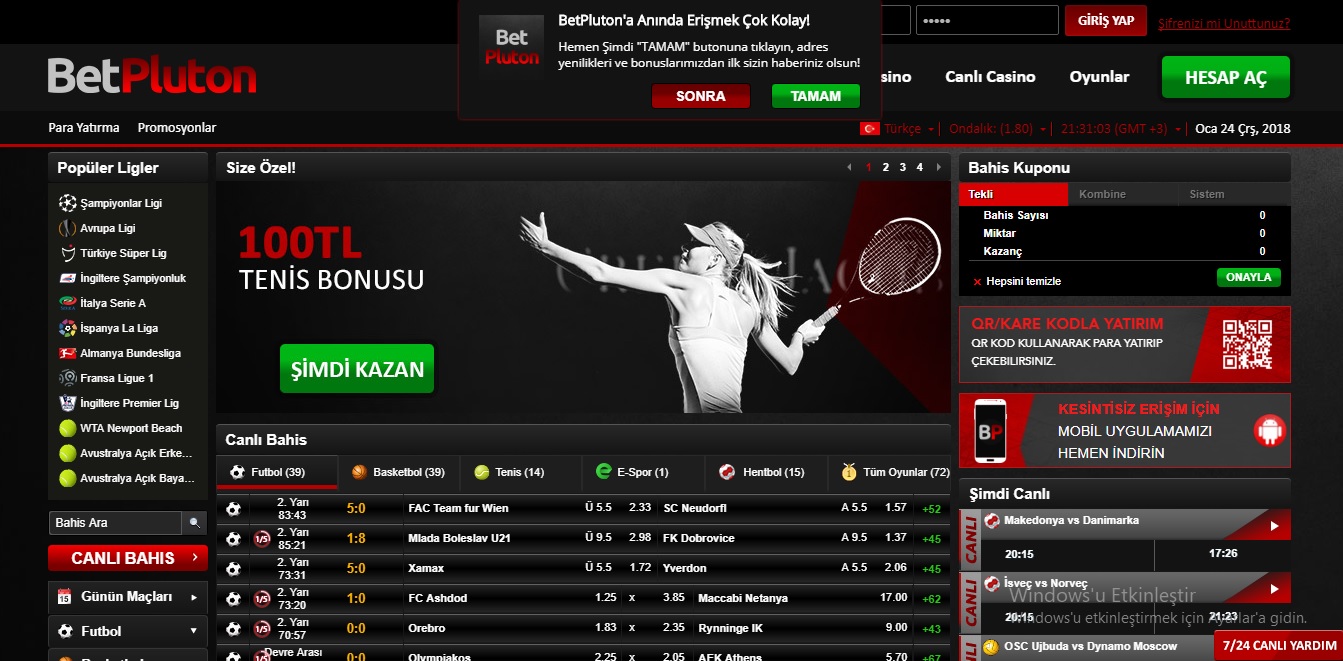
Task: Click the red X Hepsini temizle icon
Action: [x=977, y=282]
